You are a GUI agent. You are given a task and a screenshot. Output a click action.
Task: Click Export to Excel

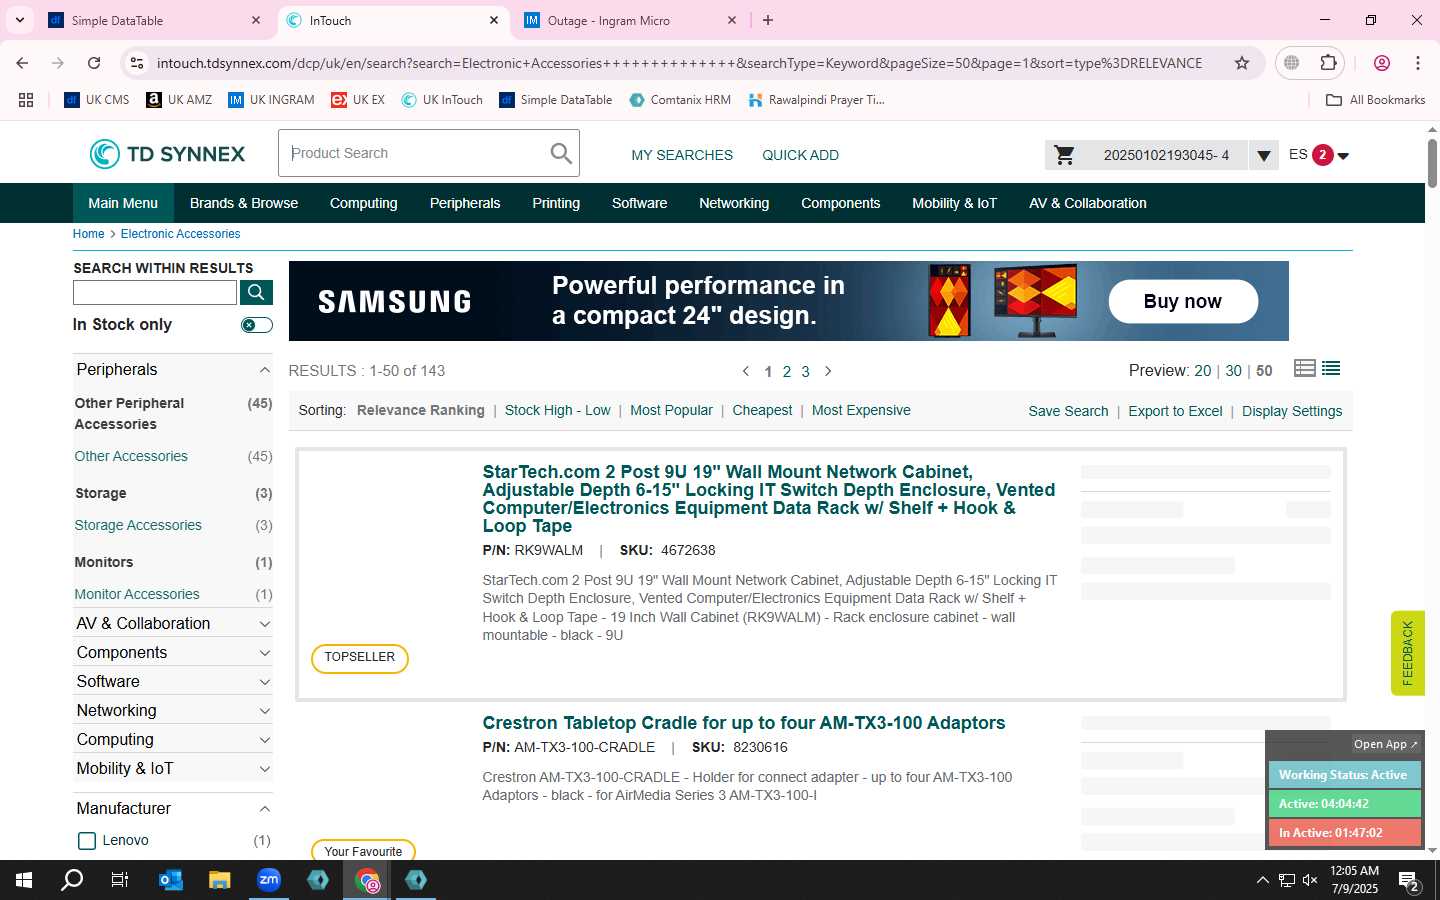1175,411
